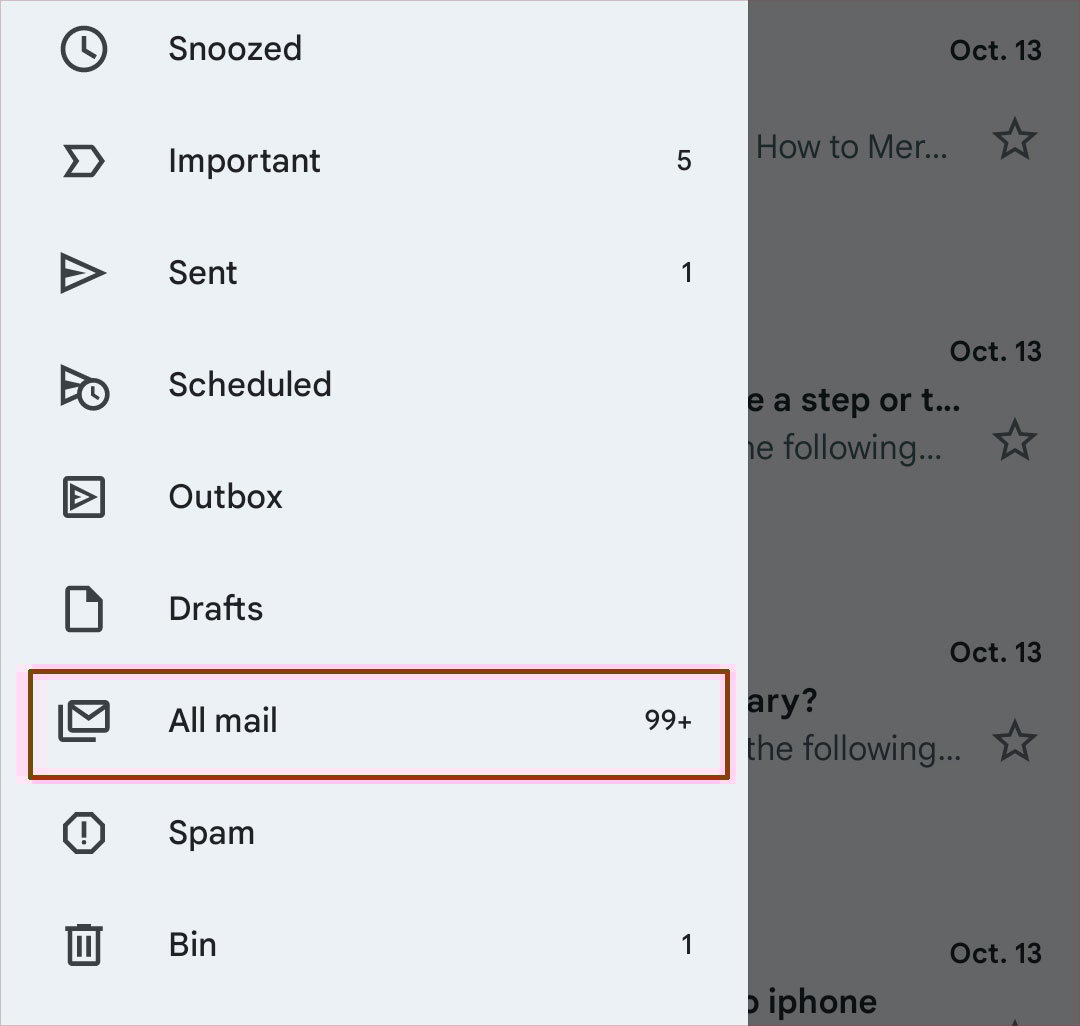Screen dimensions: 1080x1026
Task: Star the 'a step or t...' email
Action: click(1015, 440)
